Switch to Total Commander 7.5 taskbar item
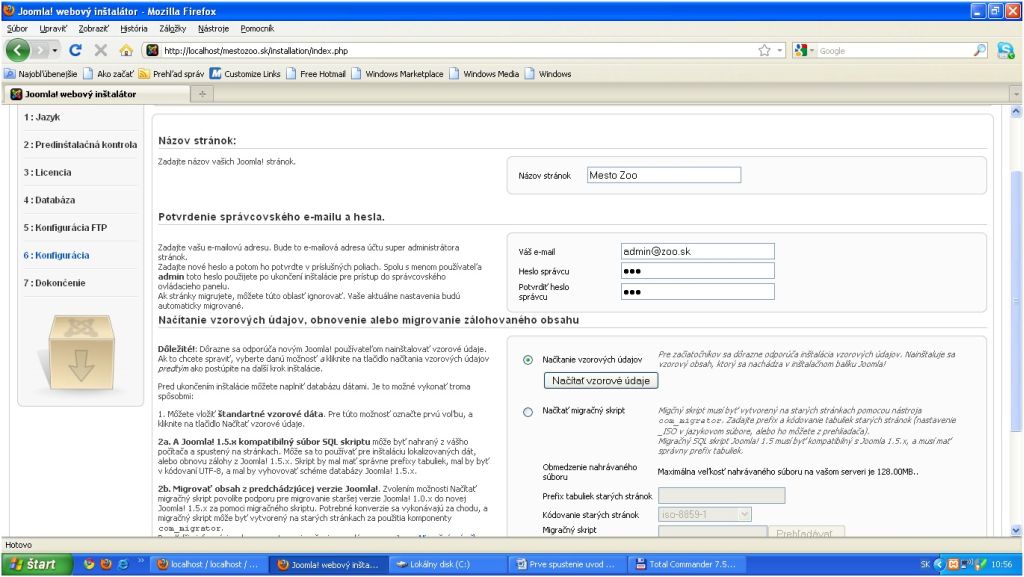1024x577 pixels. (686, 564)
